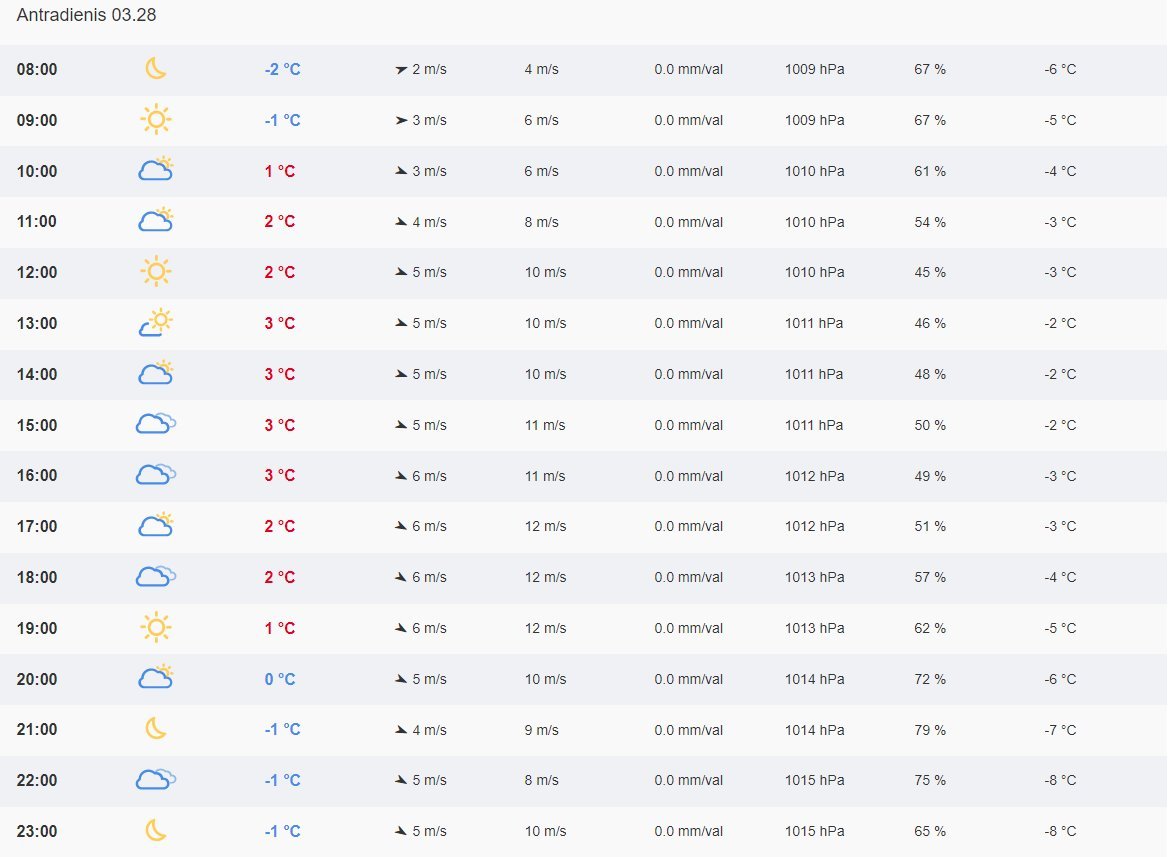1169x857 pixels.
Task: Select the 11:00 time label
Action: pyautogui.click(x=37, y=222)
